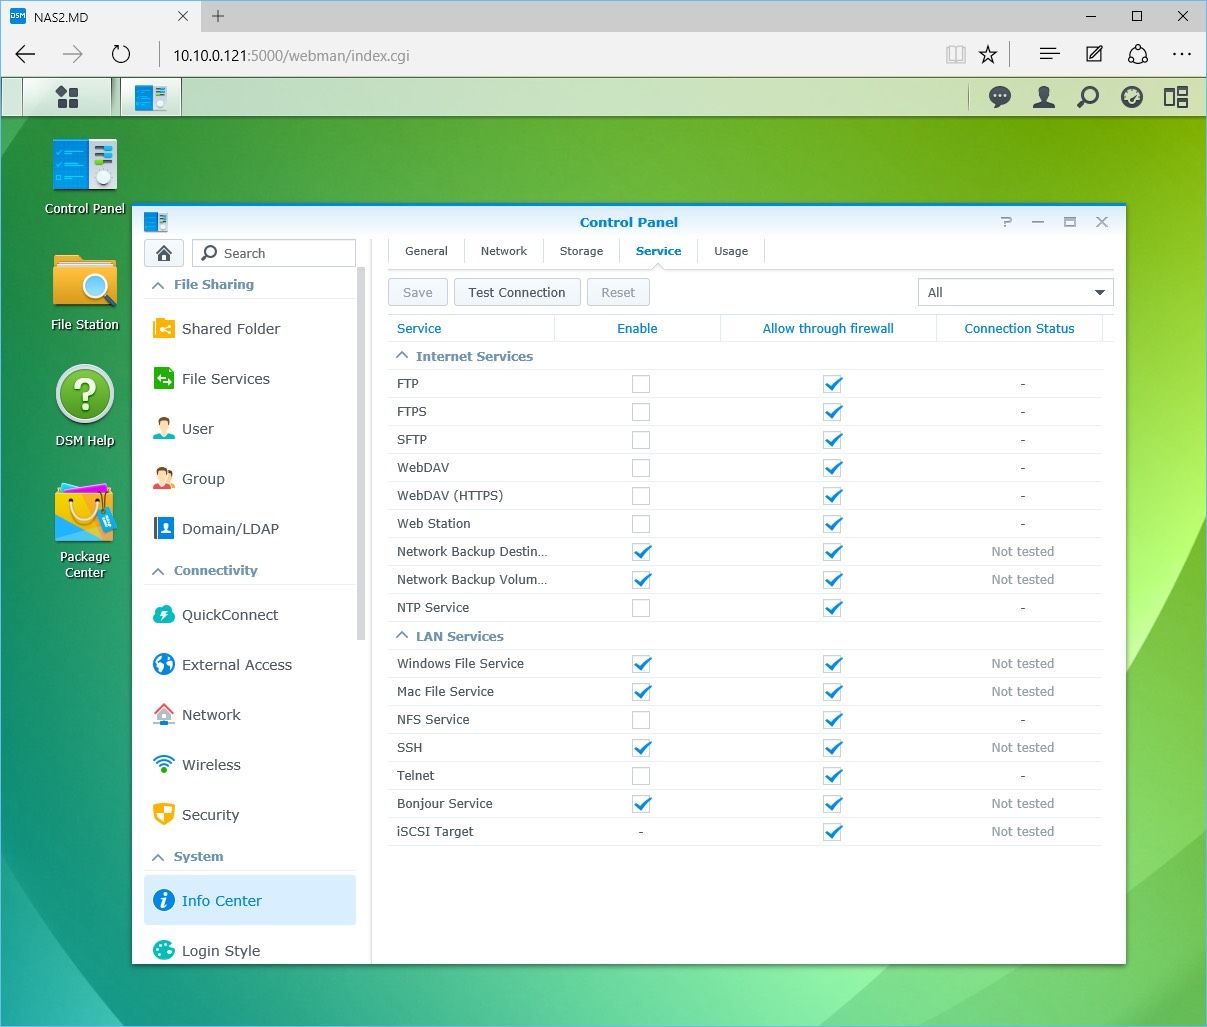Switch to Network tab
Viewport: 1207px width, 1027px height.
click(x=504, y=251)
